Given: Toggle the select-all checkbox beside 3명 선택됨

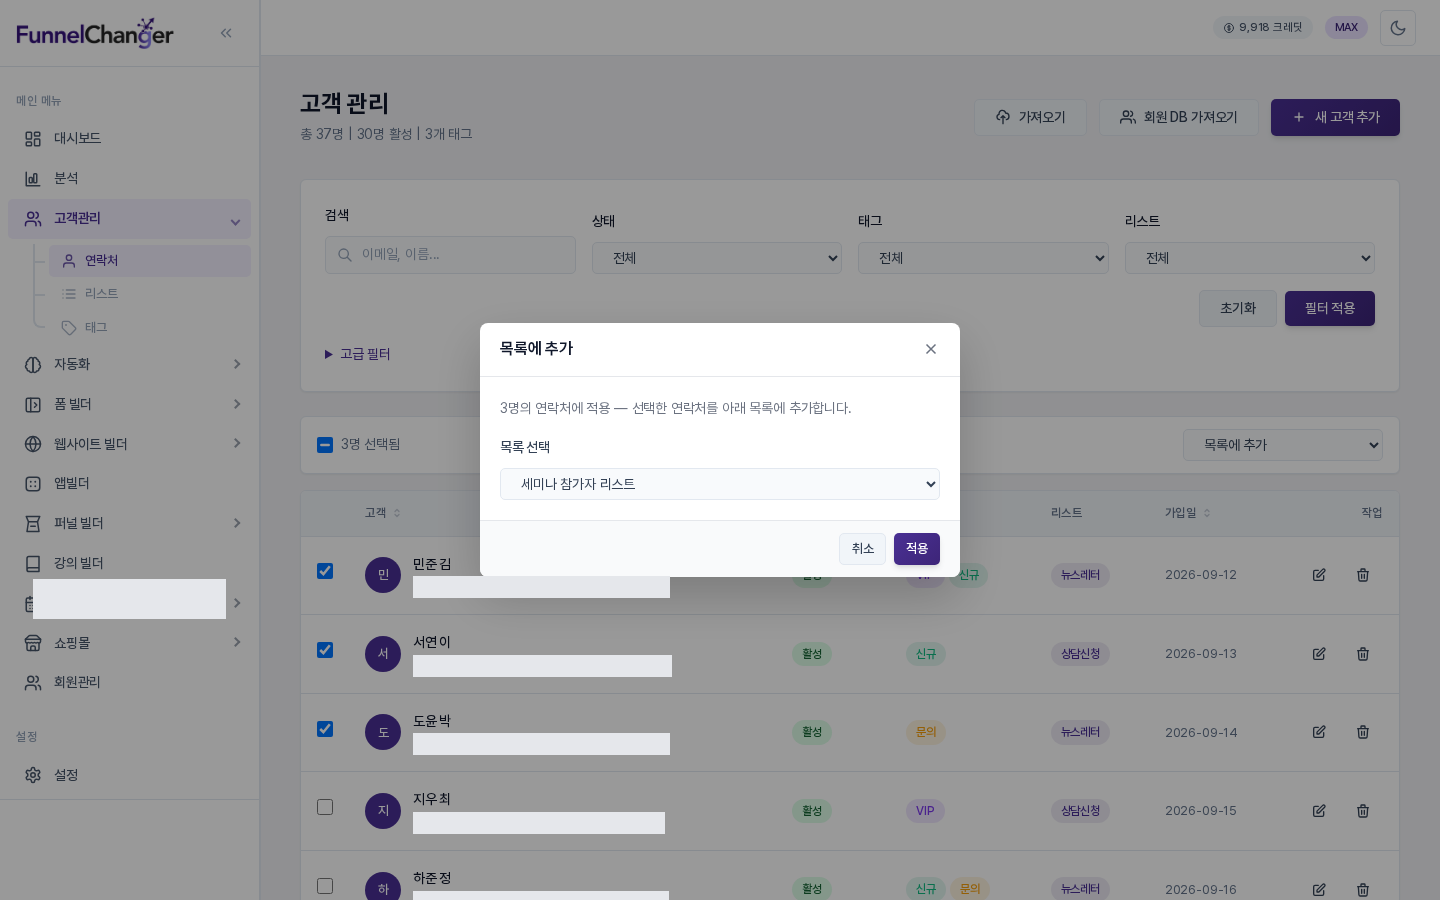Looking at the screenshot, I should pyautogui.click(x=325, y=445).
